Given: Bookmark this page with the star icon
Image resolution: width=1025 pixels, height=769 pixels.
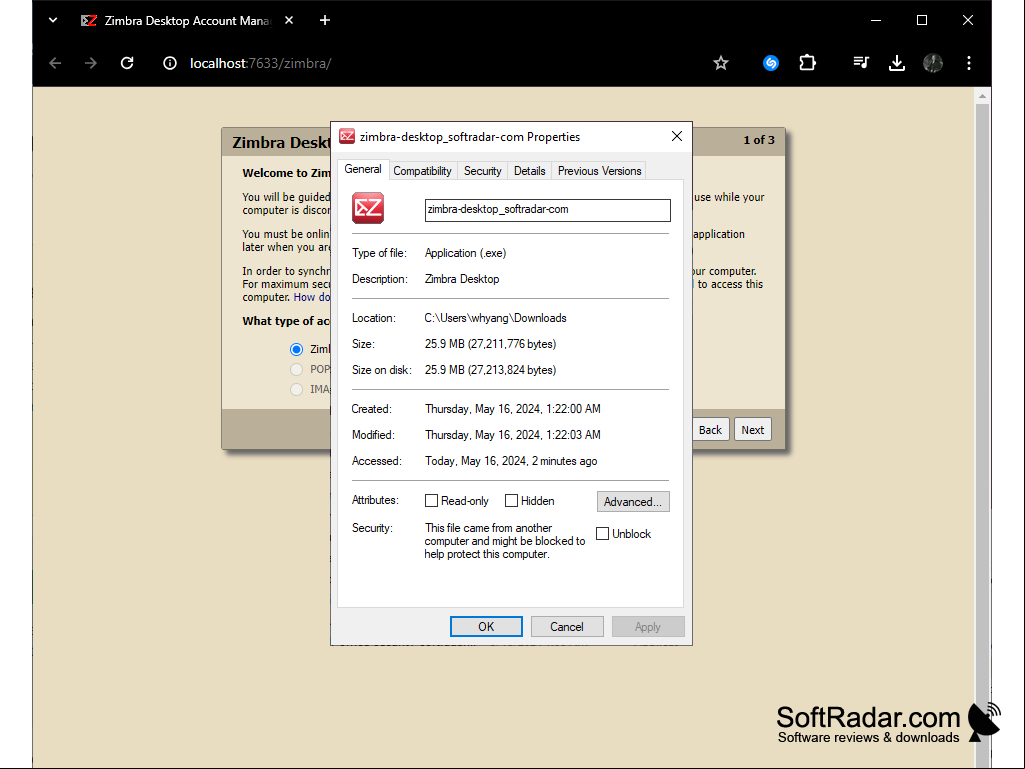Looking at the screenshot, I should [720, 63].
